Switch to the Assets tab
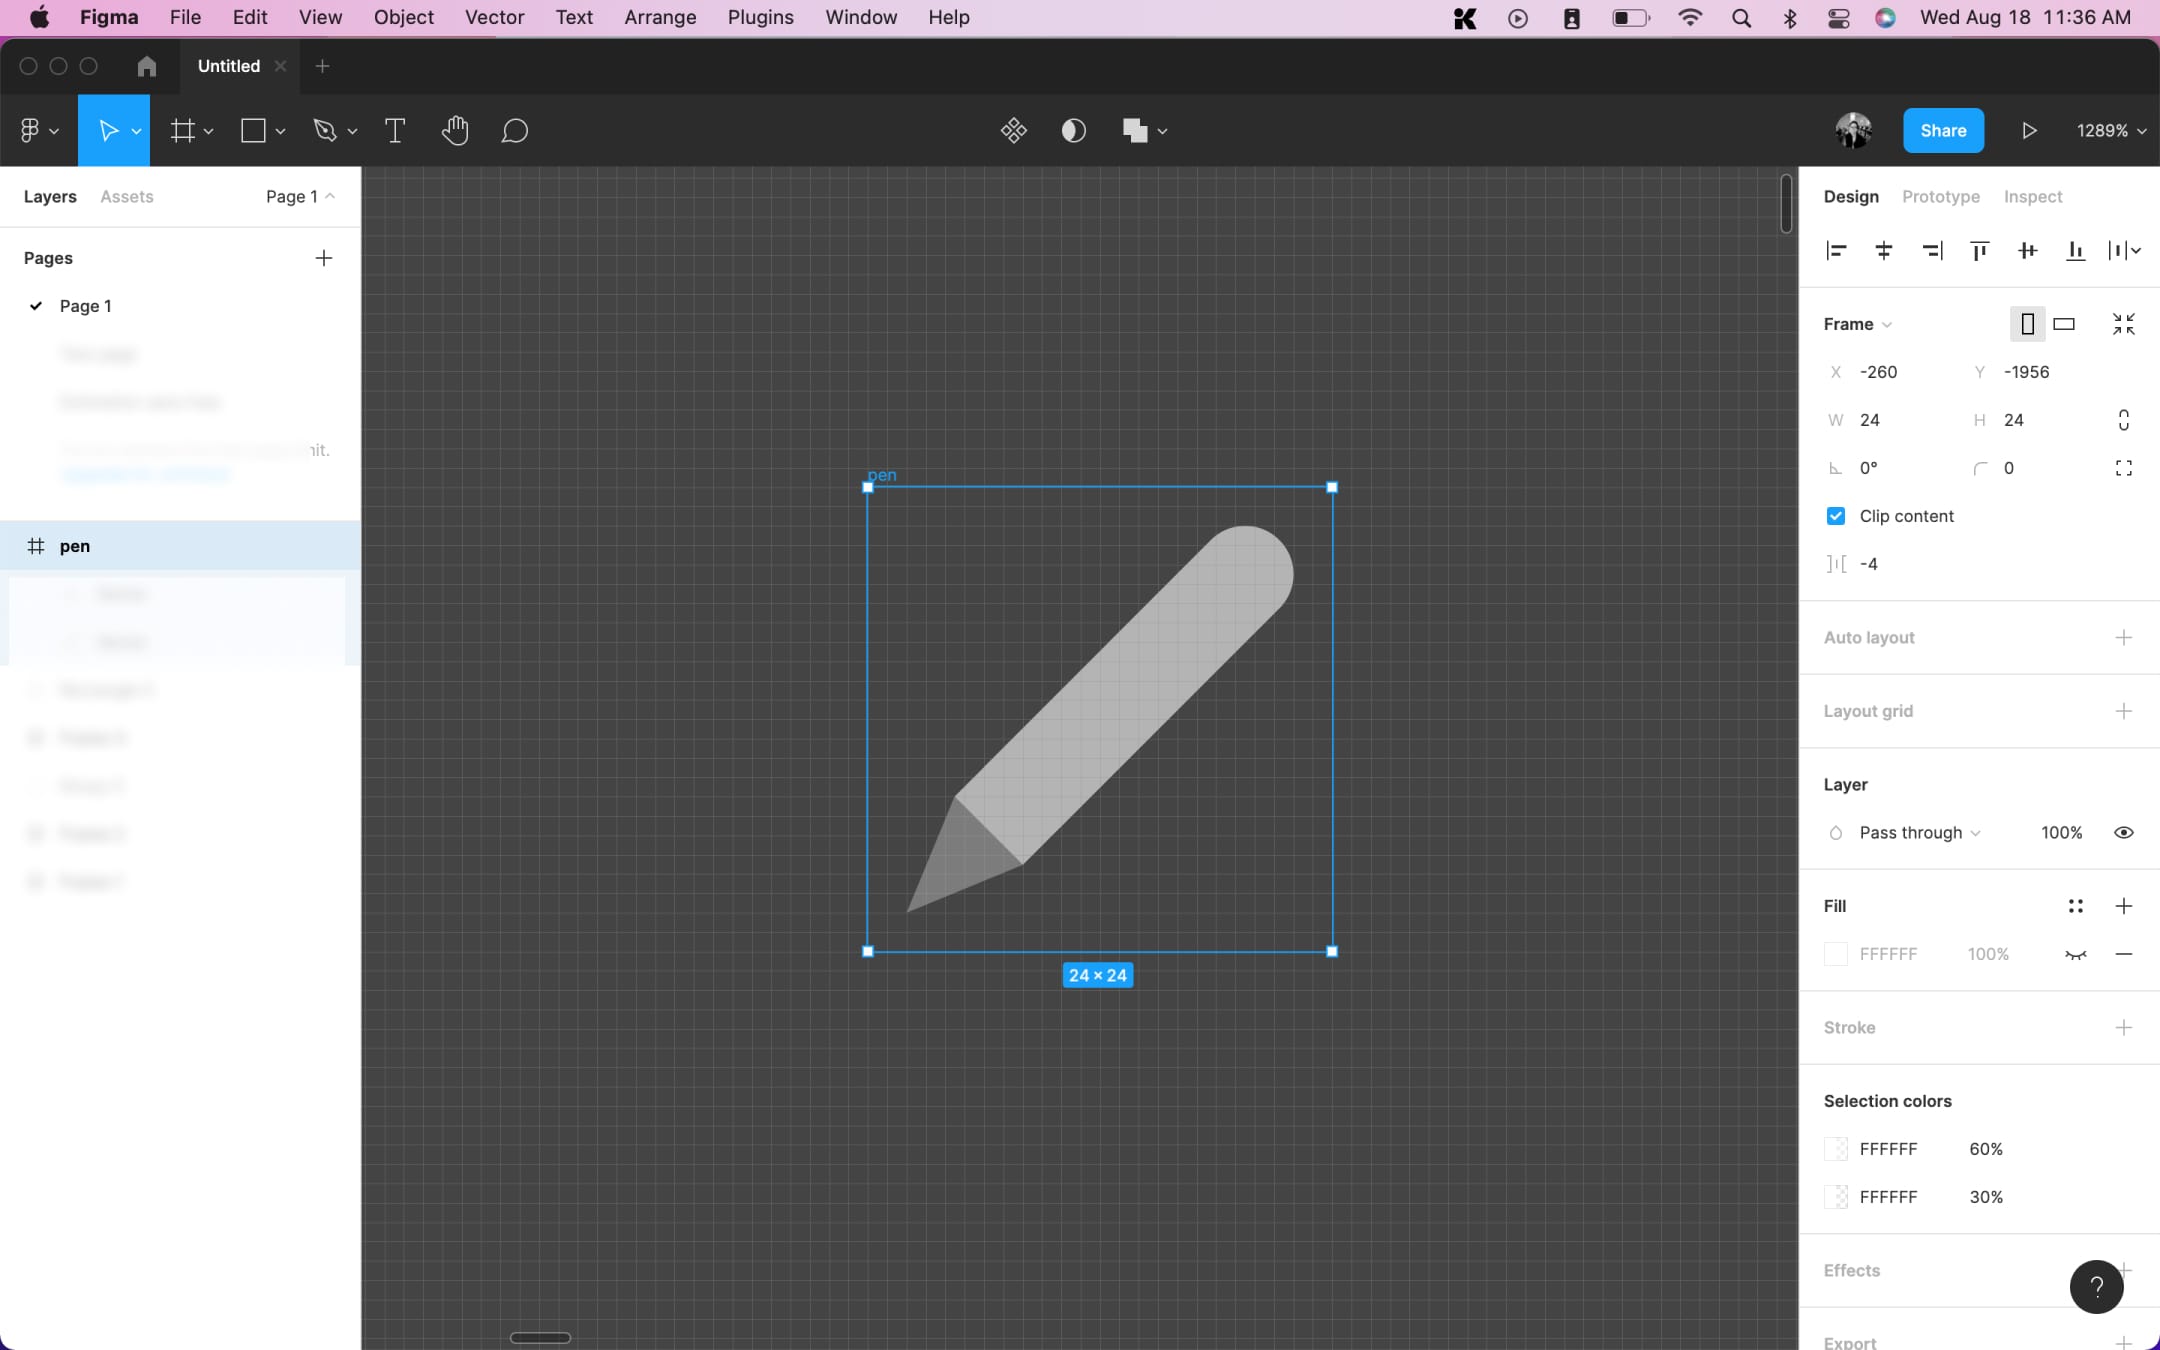2160x1350 pixels. click(x=127, y=197)
